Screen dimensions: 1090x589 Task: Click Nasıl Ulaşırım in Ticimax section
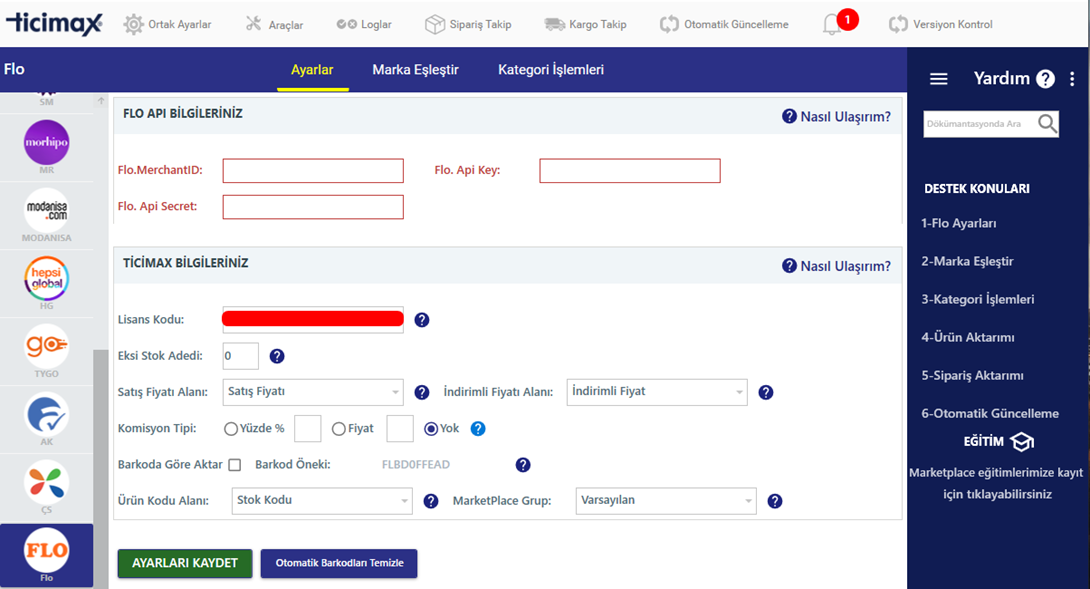pos(836,266)
